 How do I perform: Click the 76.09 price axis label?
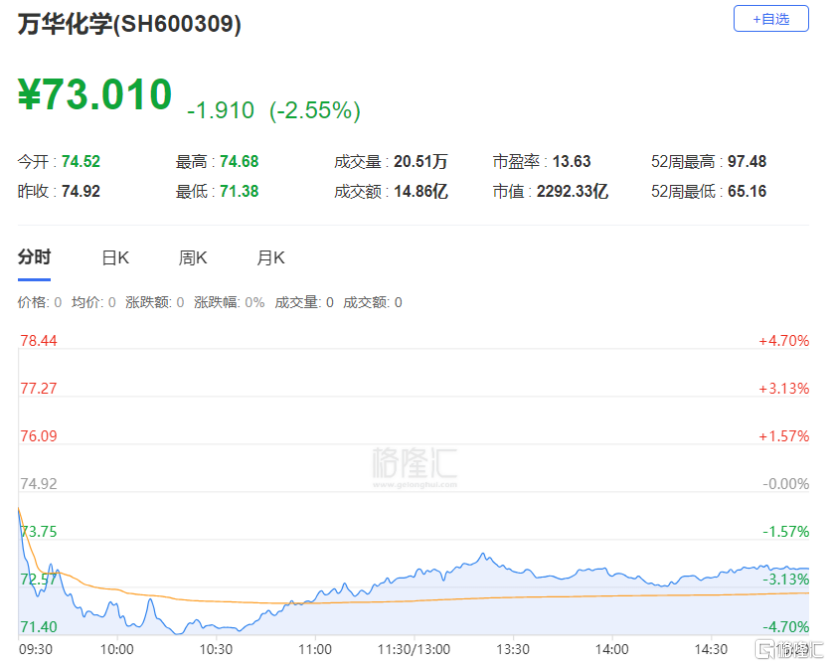click(39, 436)
